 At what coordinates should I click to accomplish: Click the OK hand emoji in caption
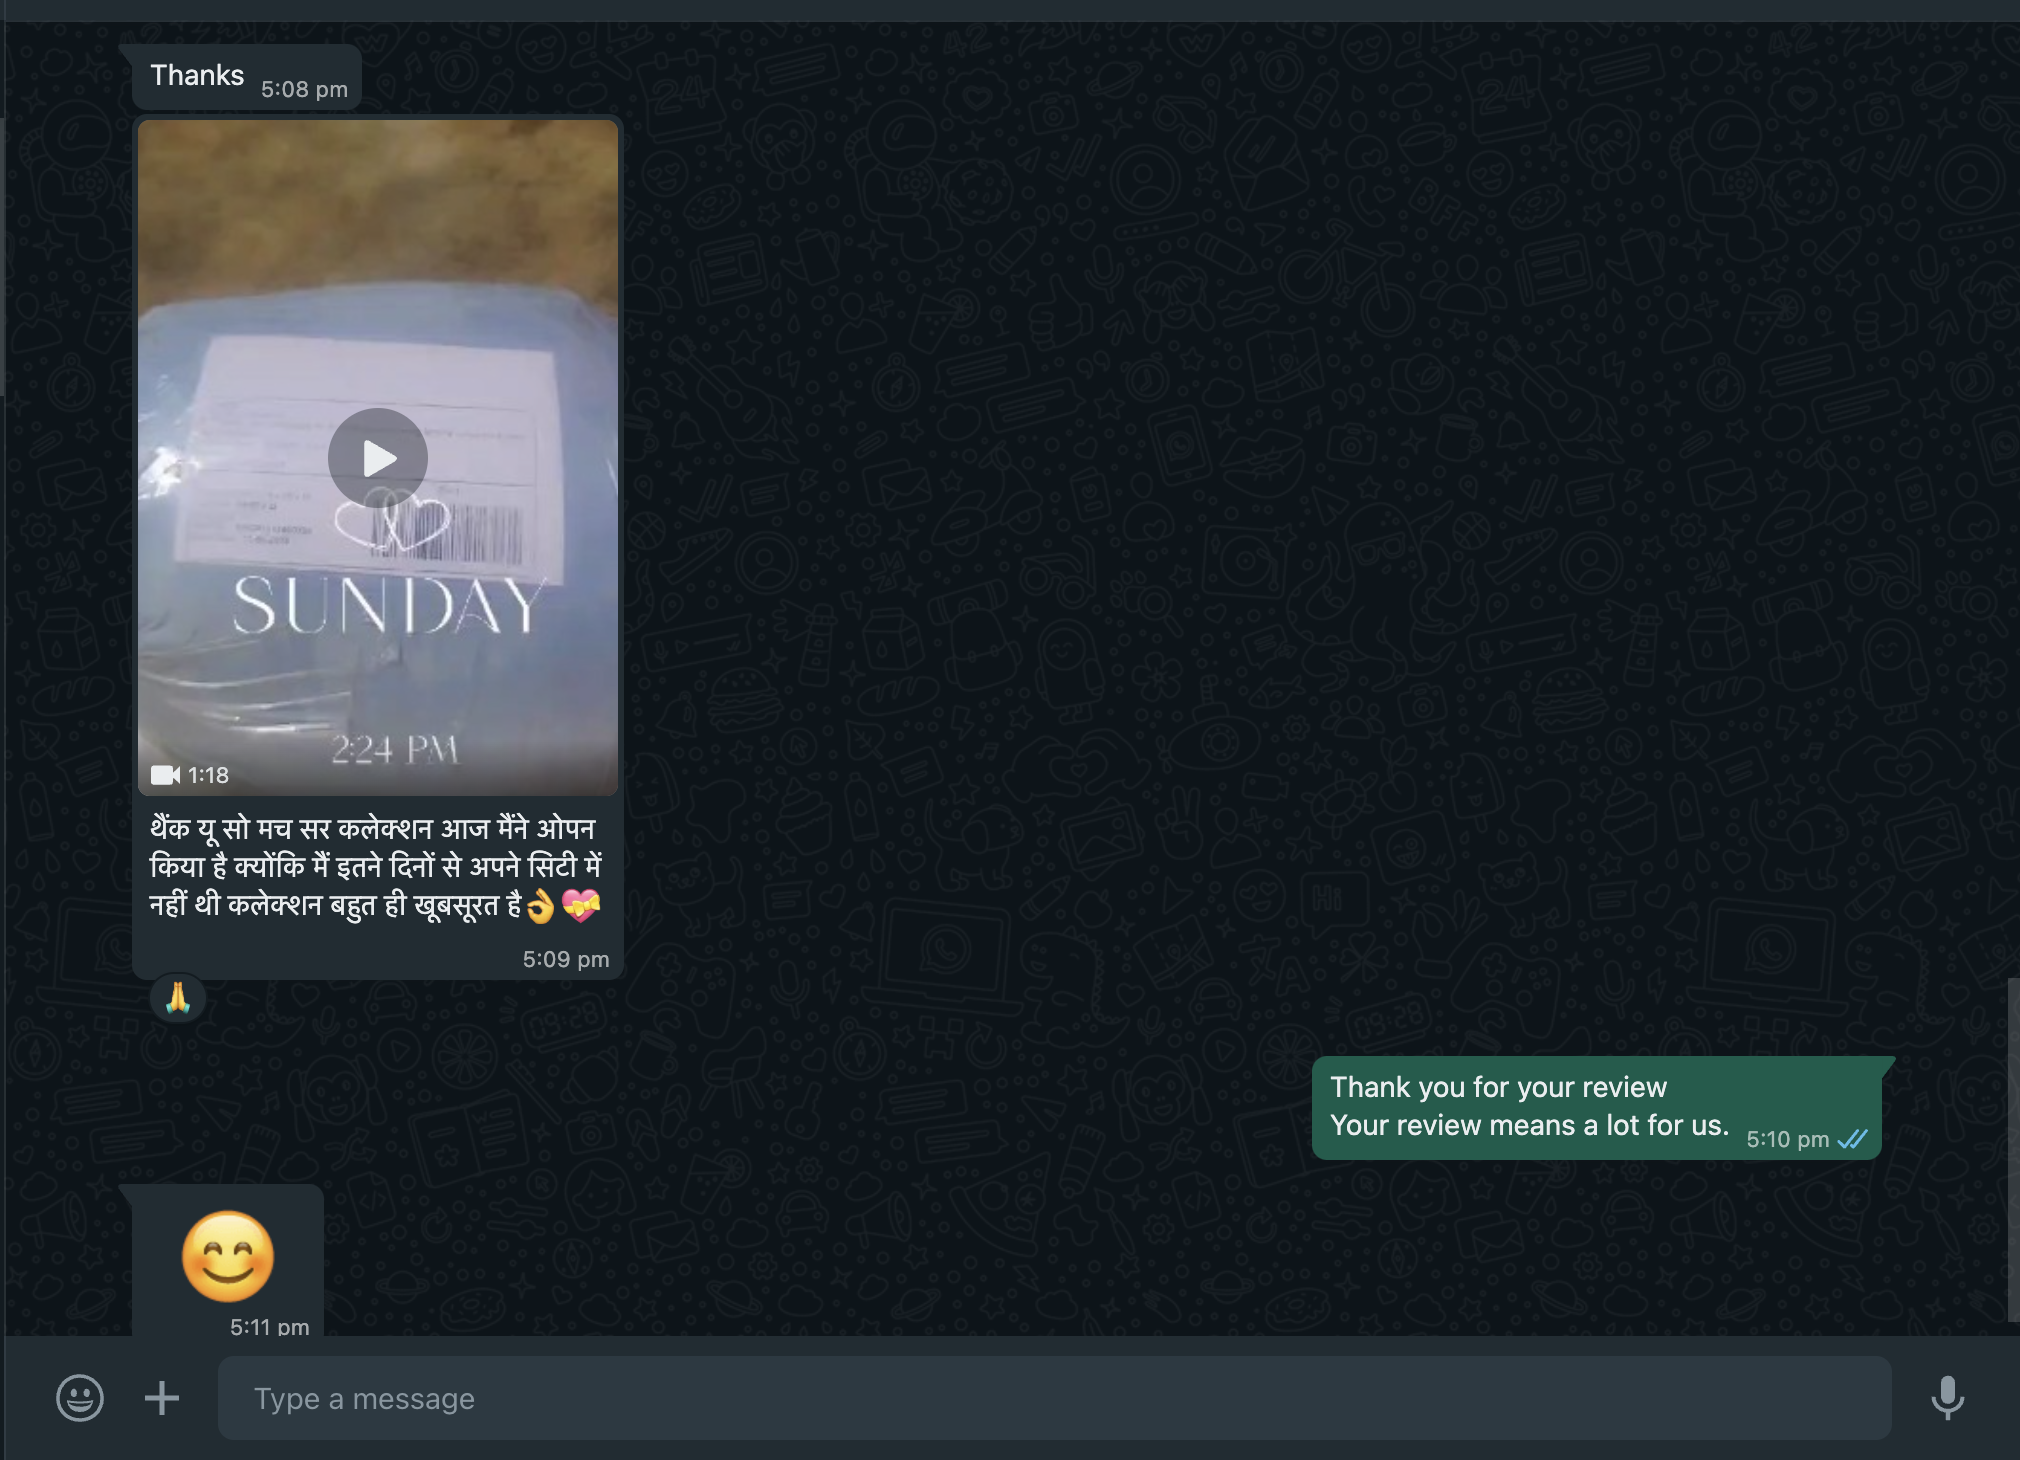point(541,906)
